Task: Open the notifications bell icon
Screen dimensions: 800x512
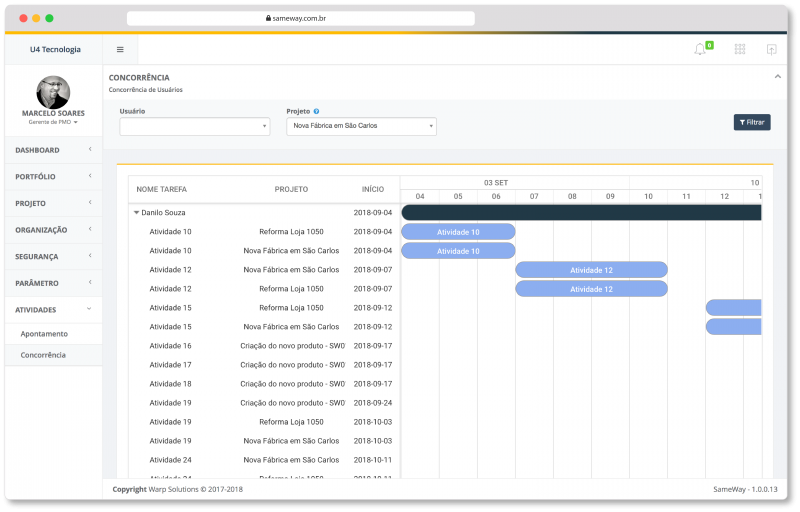Action: click(x=700, y=49)
